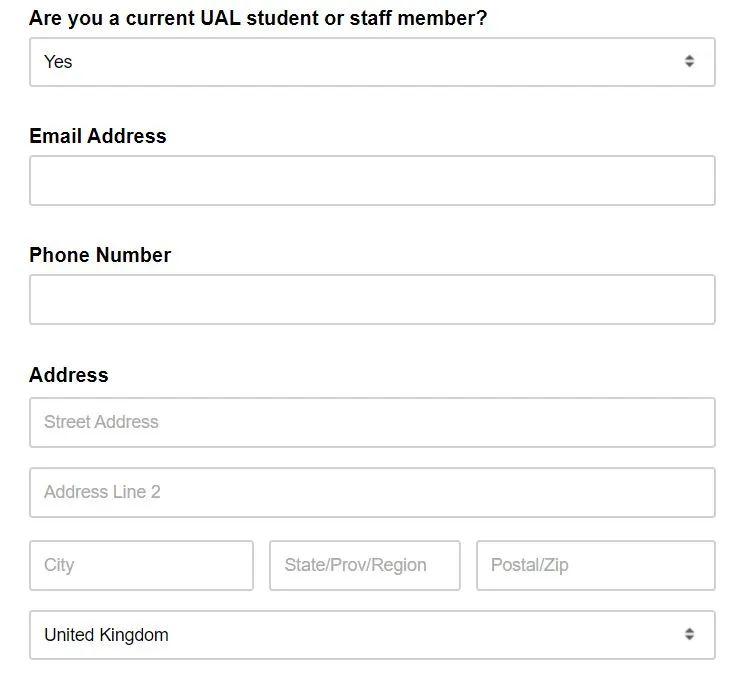This screenshot has width=748, height=696.
Task: Click the bold Address heading label
Action: 69,375
